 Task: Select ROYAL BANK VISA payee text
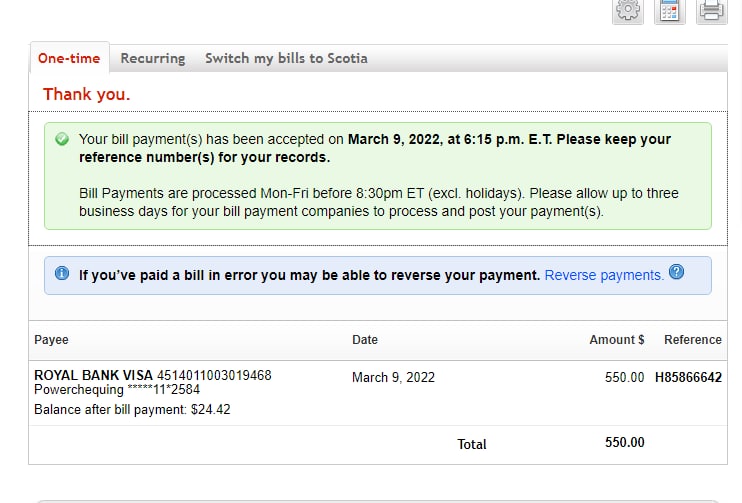pyautogui.click(x=93, y=375)
